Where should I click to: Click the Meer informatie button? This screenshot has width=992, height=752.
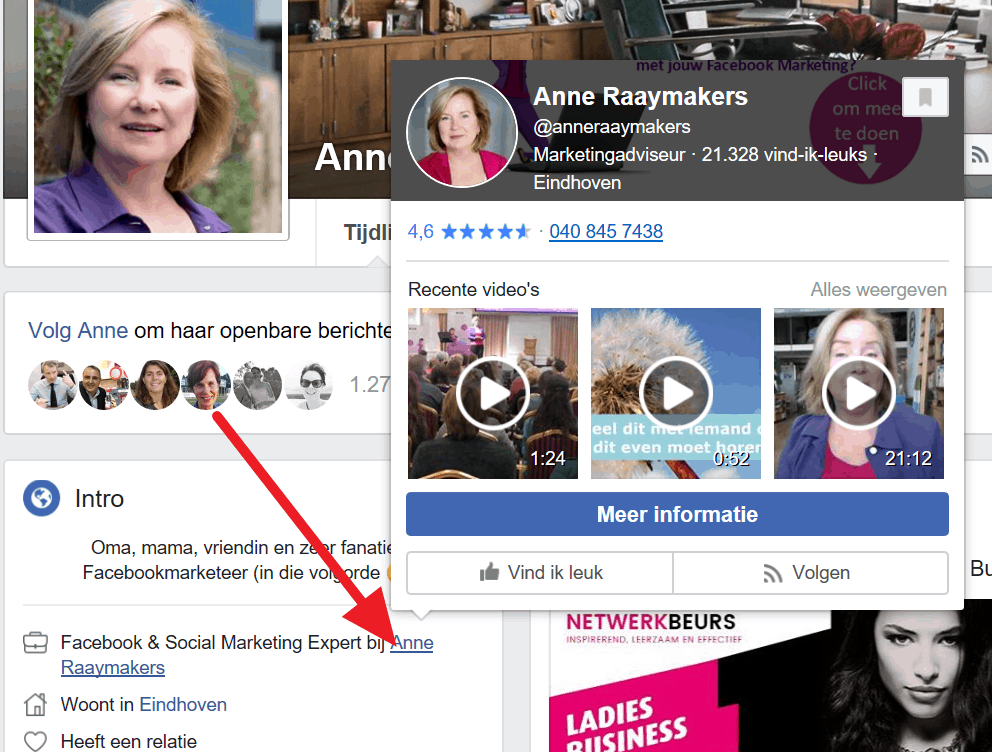pos(677,514)
